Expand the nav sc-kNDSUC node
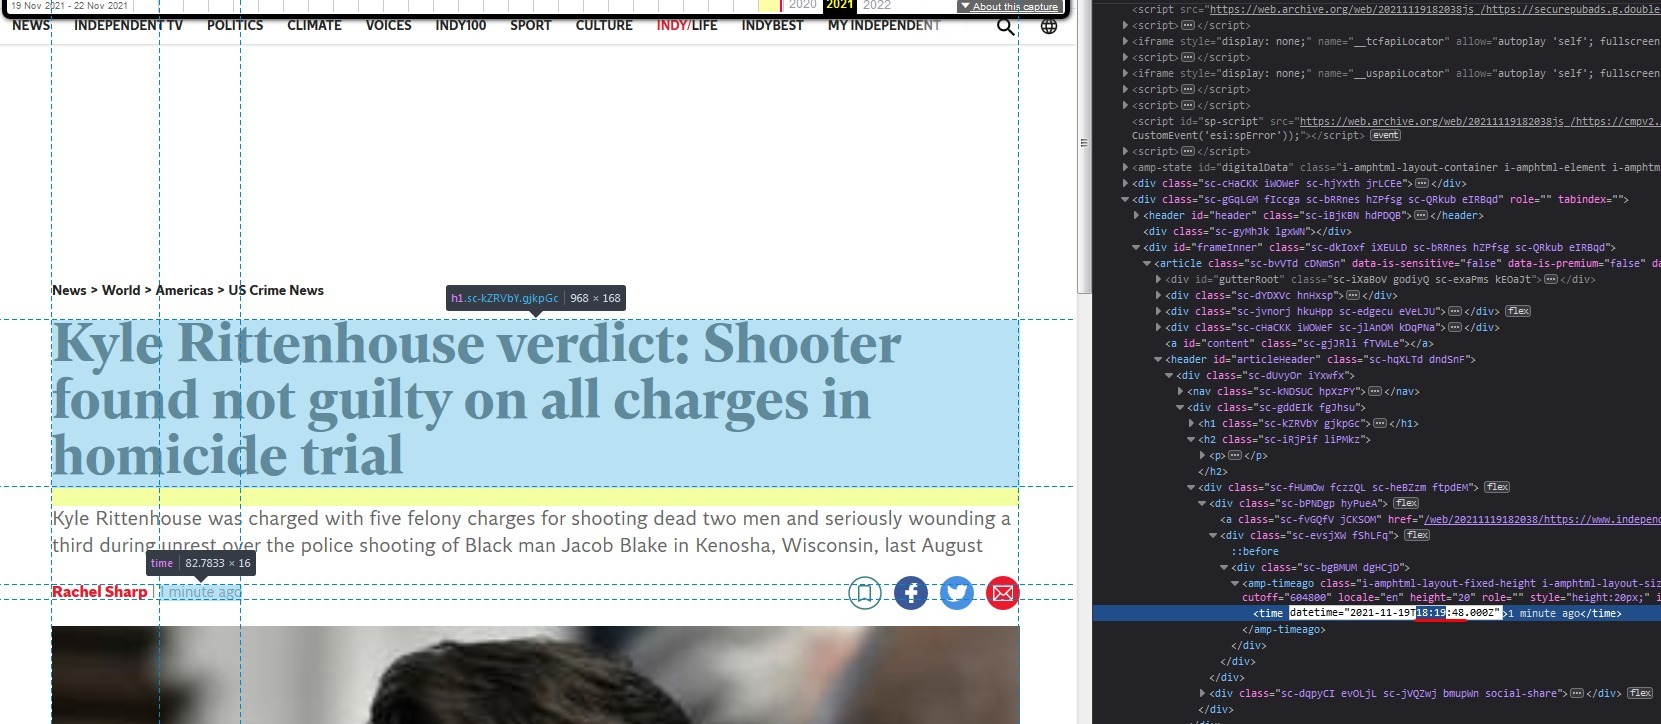1661x724 pixels. (x=1180, y=391)
